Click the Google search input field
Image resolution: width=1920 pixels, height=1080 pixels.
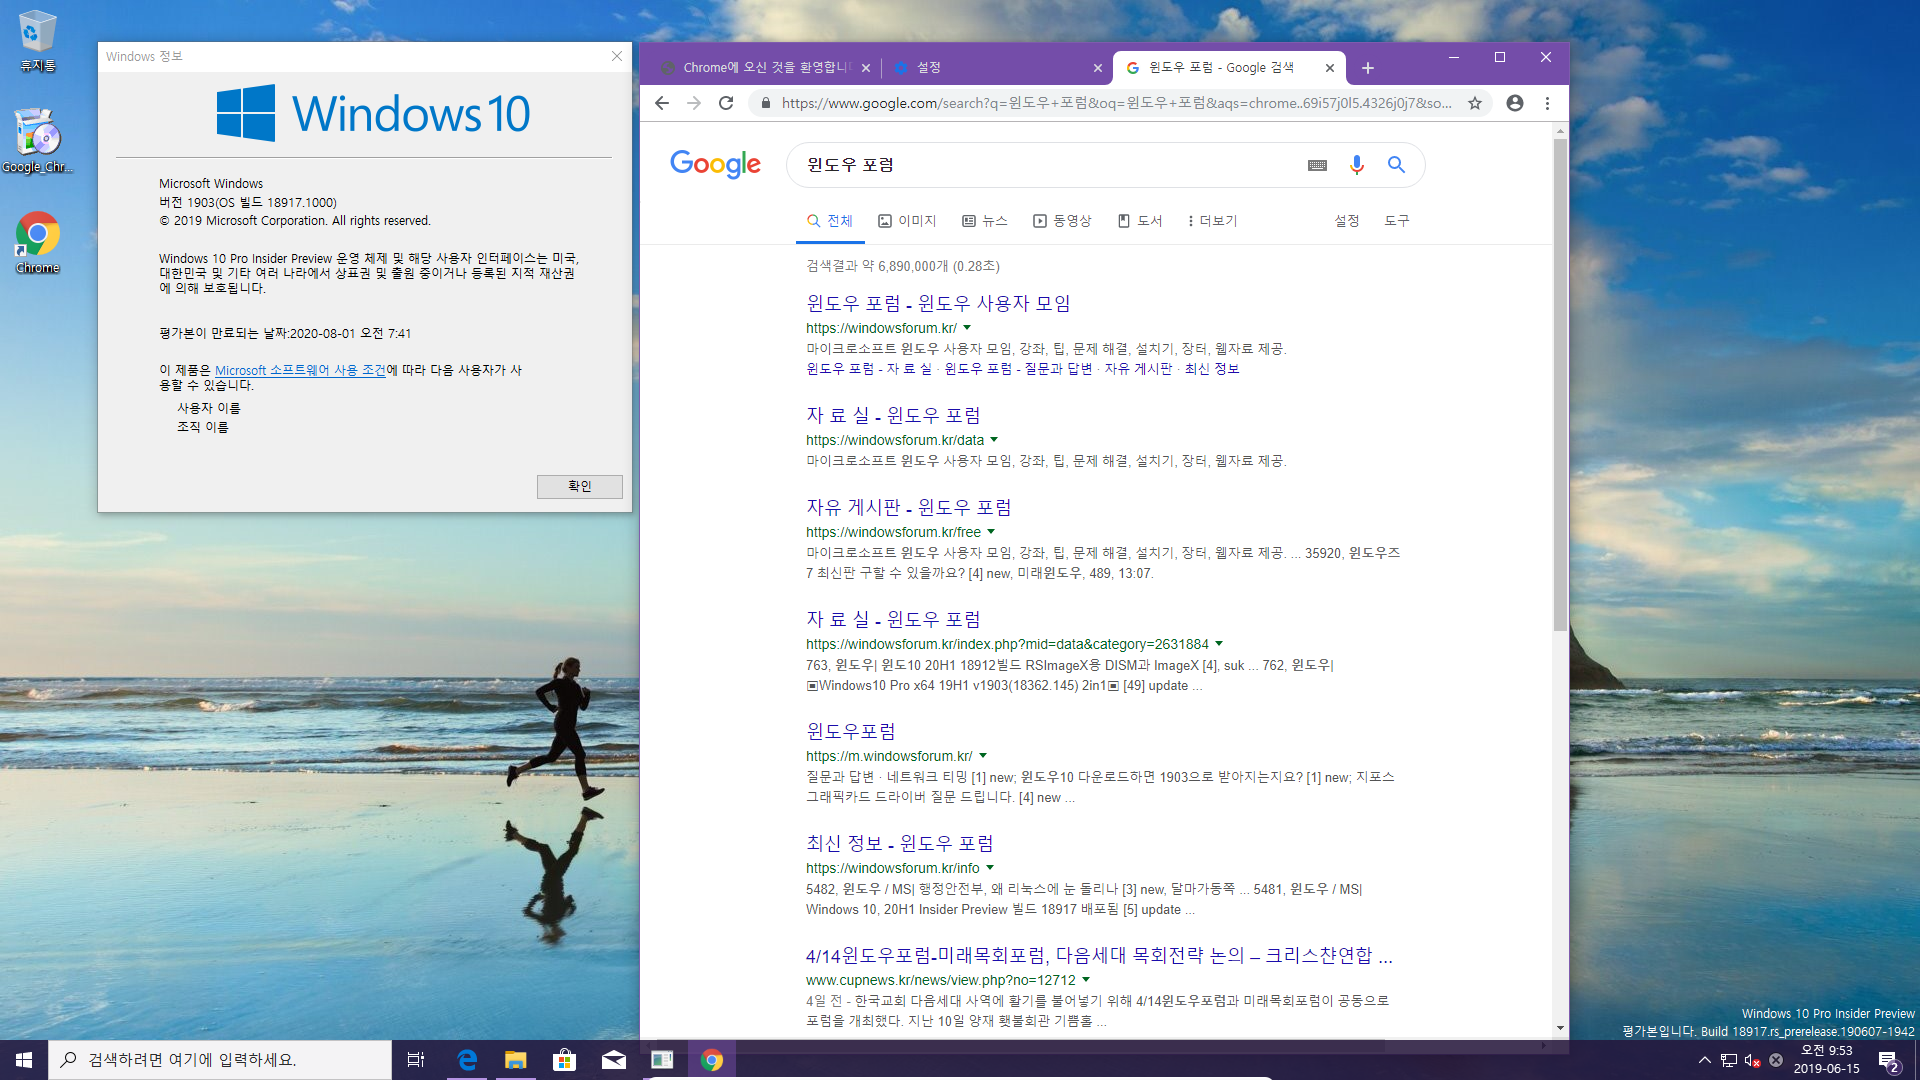tap(1050, 165)
